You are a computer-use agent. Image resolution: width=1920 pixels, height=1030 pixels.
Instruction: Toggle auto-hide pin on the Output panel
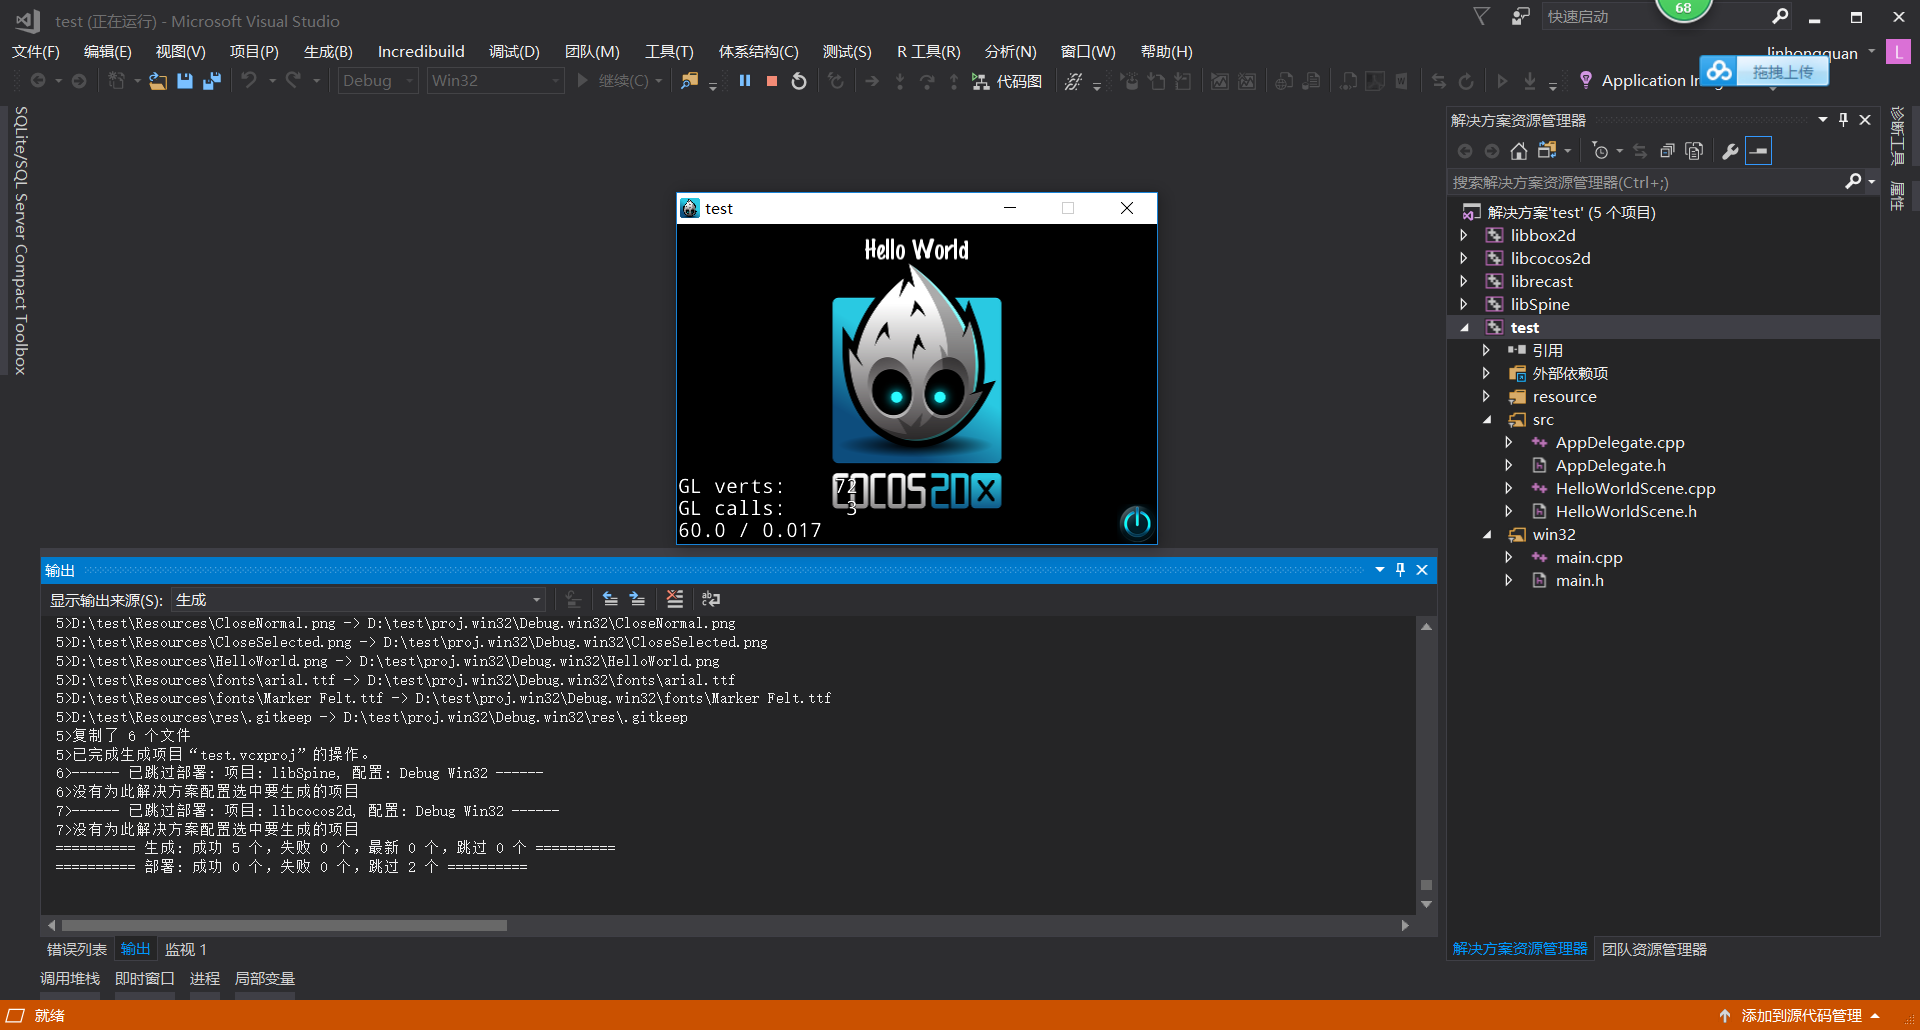(x=1401, y=570)
